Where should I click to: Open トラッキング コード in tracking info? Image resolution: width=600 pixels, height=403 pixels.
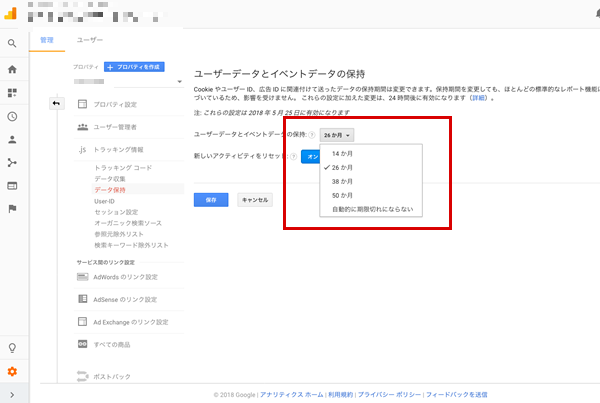(123, 167)
